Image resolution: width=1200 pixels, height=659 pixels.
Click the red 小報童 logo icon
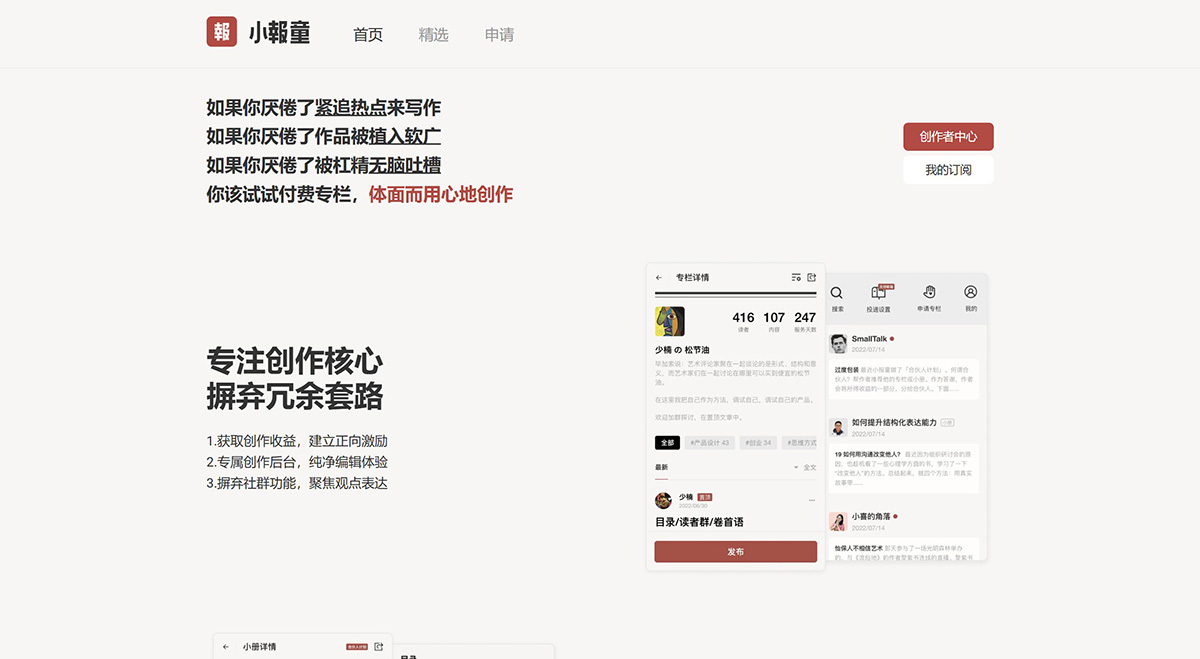click(221, 32)
